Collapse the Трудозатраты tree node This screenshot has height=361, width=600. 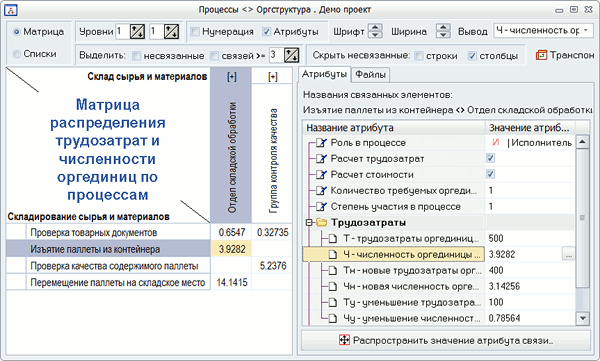309,222
